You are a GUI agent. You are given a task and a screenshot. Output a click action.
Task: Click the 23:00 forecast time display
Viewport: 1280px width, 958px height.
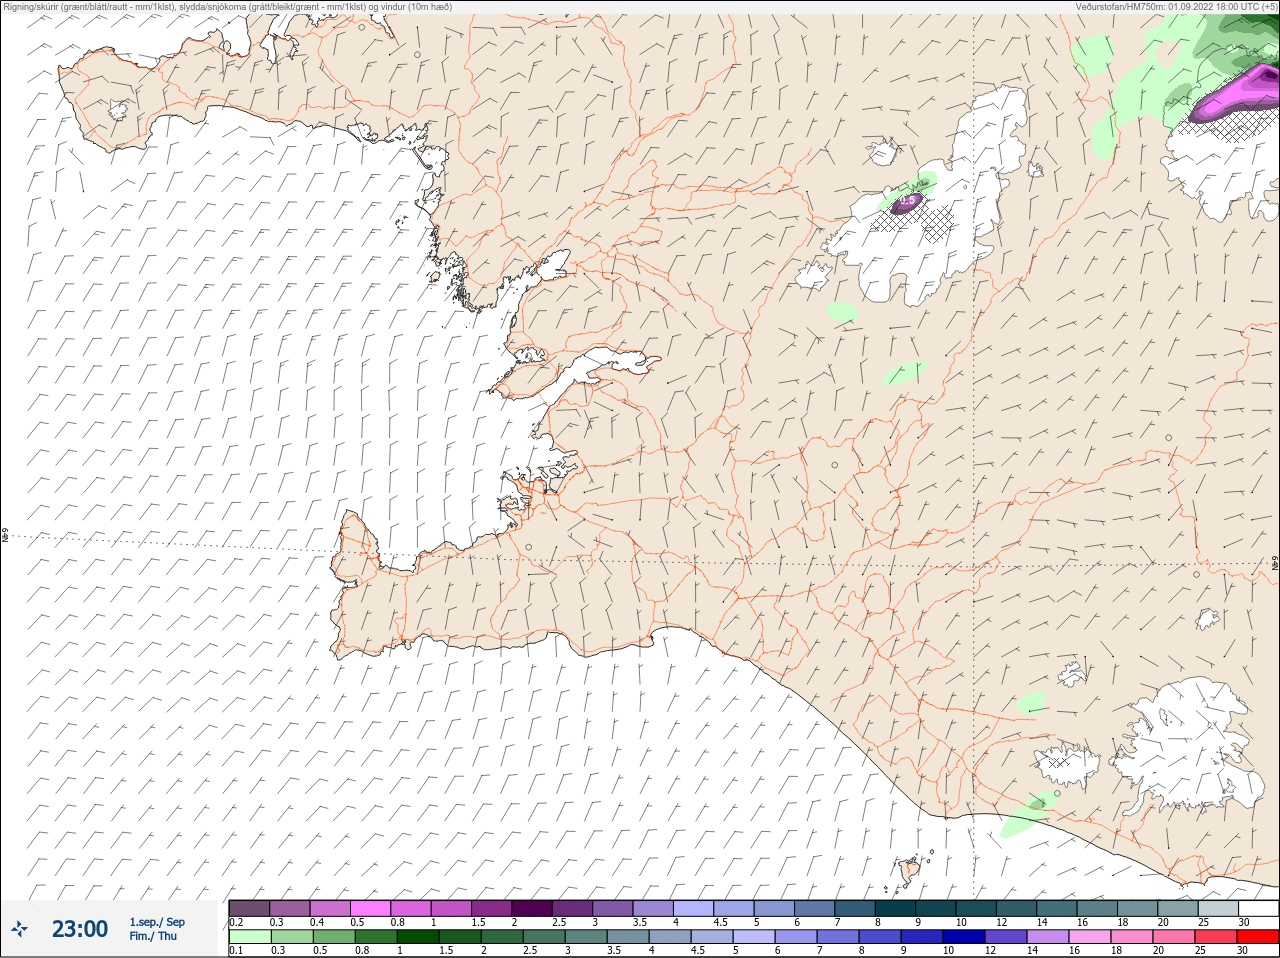tap(80, 929)
